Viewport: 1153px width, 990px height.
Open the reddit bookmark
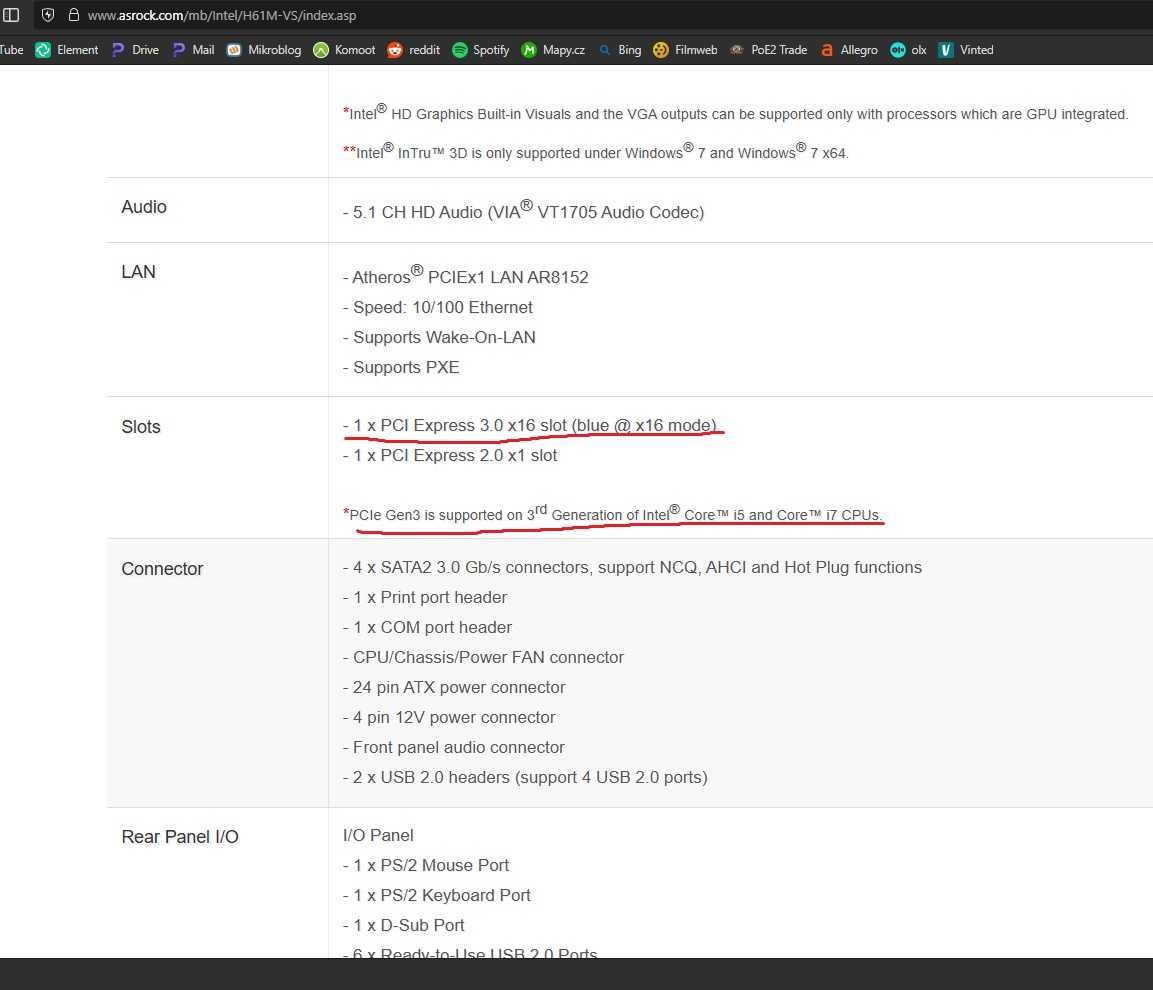click(414, 50)
